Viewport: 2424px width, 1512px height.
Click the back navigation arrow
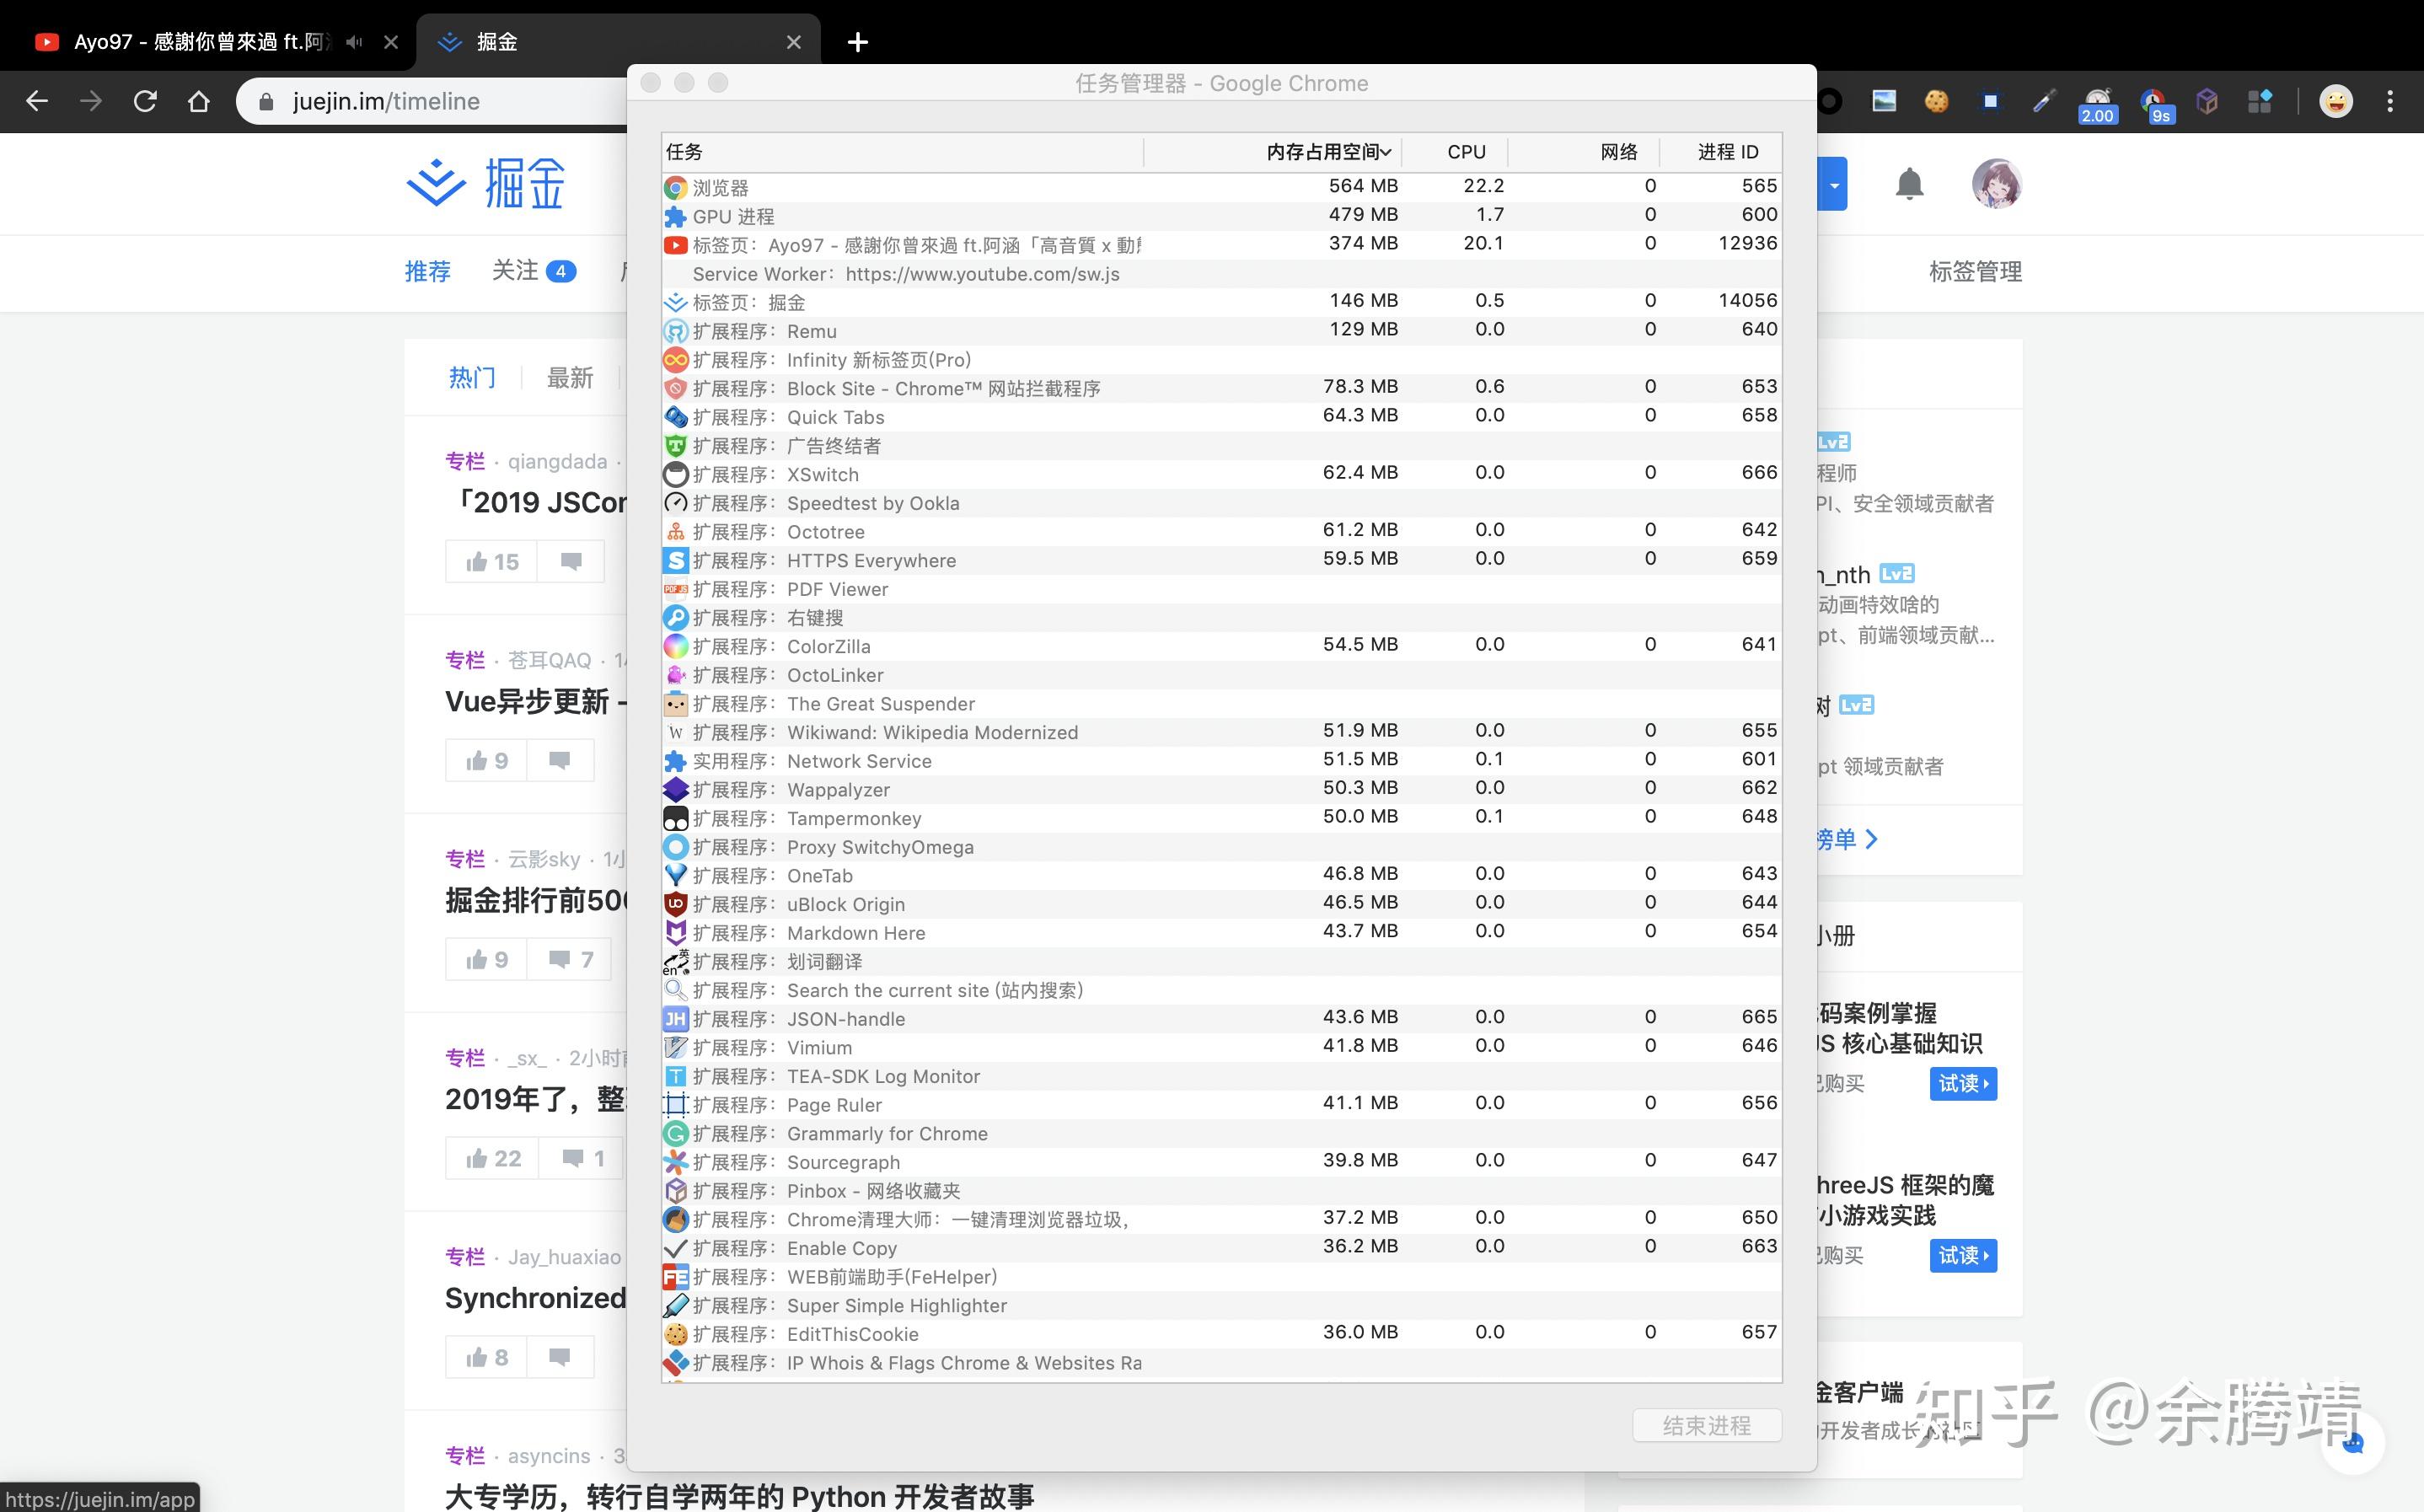(37, 101)
